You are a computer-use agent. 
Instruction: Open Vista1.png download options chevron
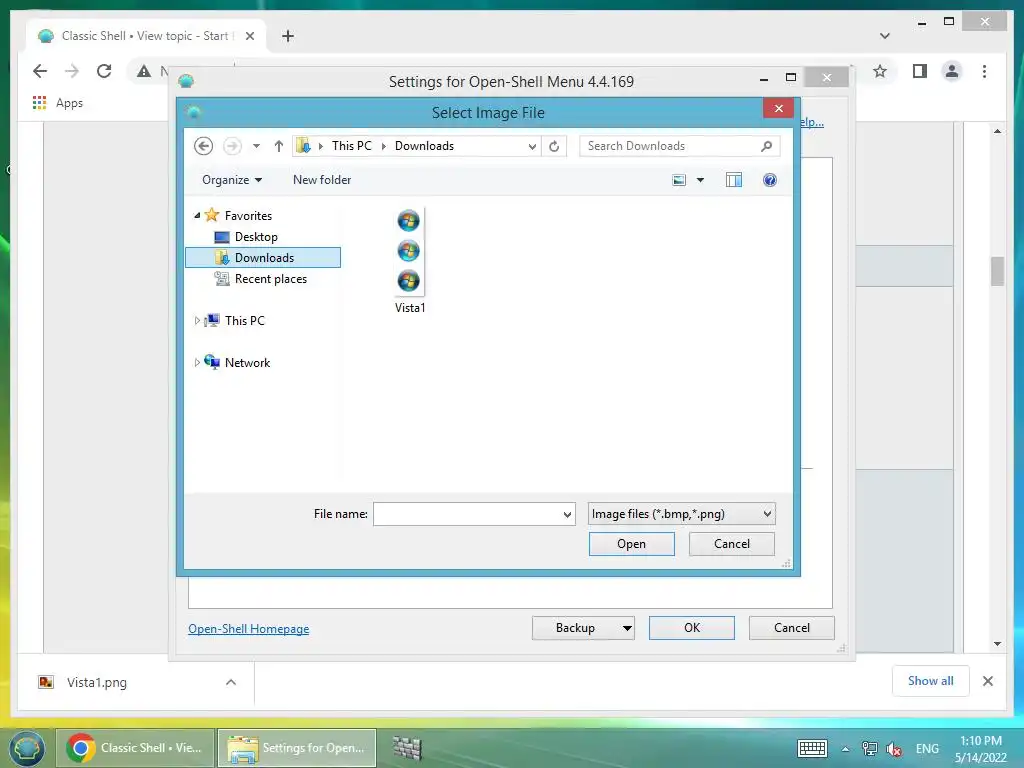231,682
